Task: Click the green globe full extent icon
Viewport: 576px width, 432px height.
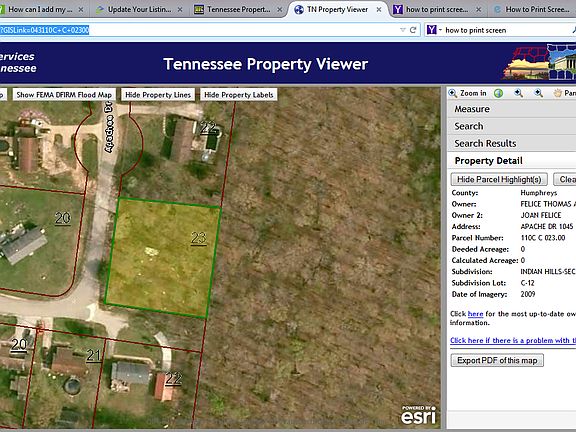Action: pos(498,93)
